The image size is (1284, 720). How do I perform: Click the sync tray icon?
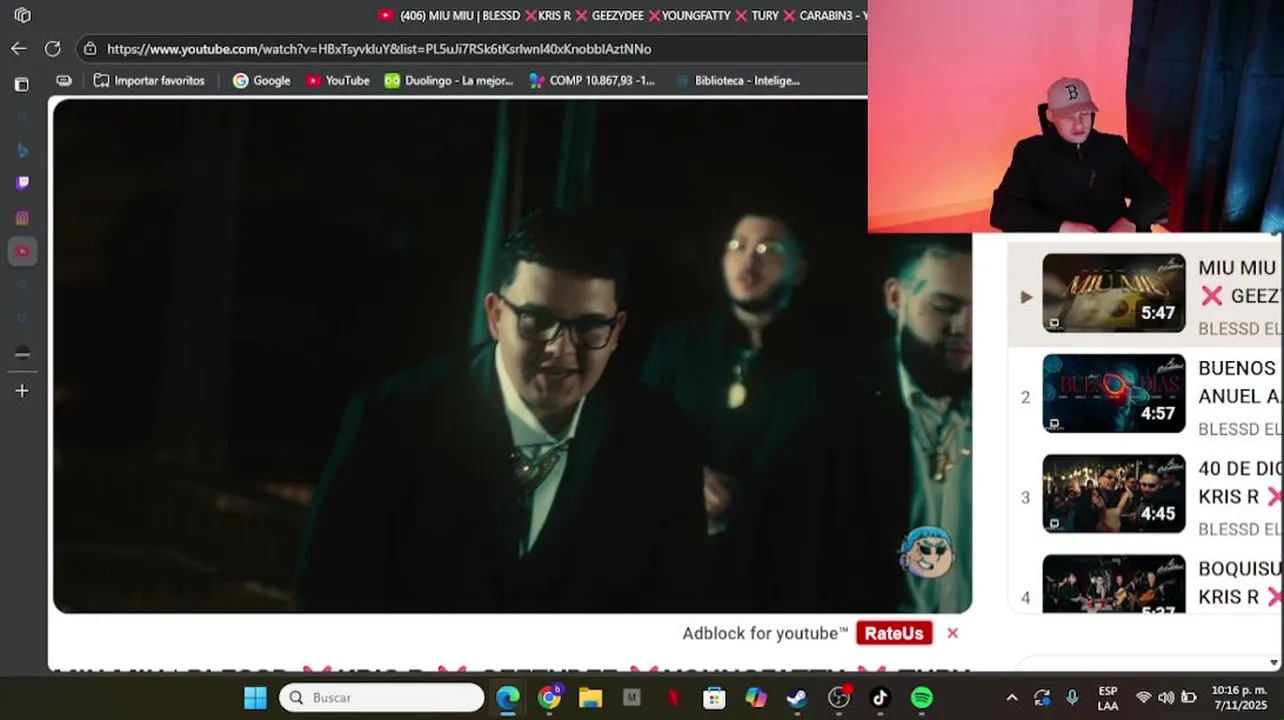click(1042, 697)
